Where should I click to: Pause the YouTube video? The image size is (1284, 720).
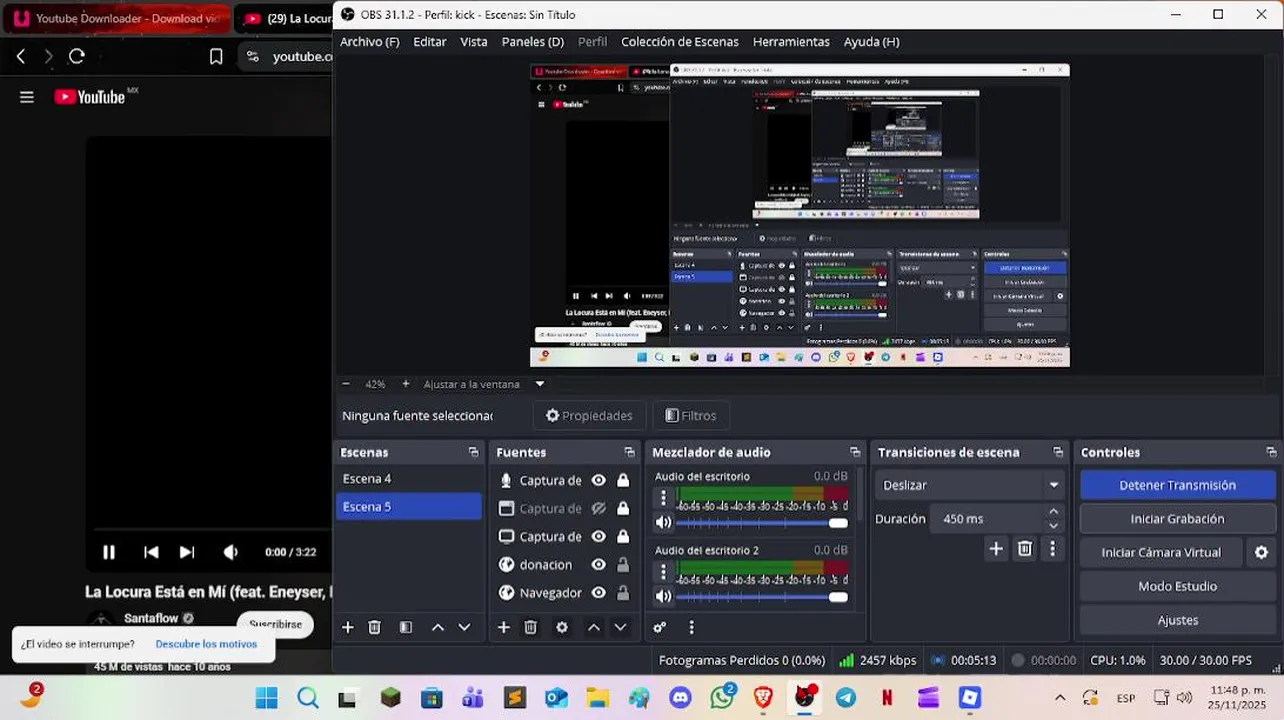[x=108, y=552]
